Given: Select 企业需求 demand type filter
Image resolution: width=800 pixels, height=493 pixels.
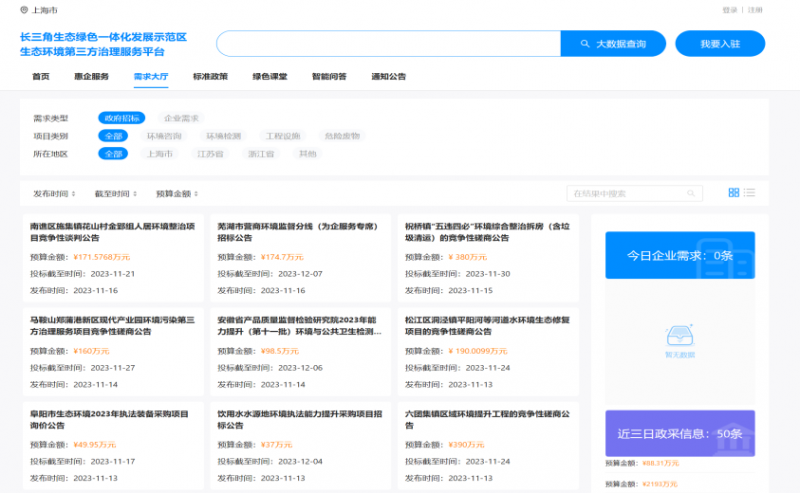Looking at the screenshot, I should point(181,118).
